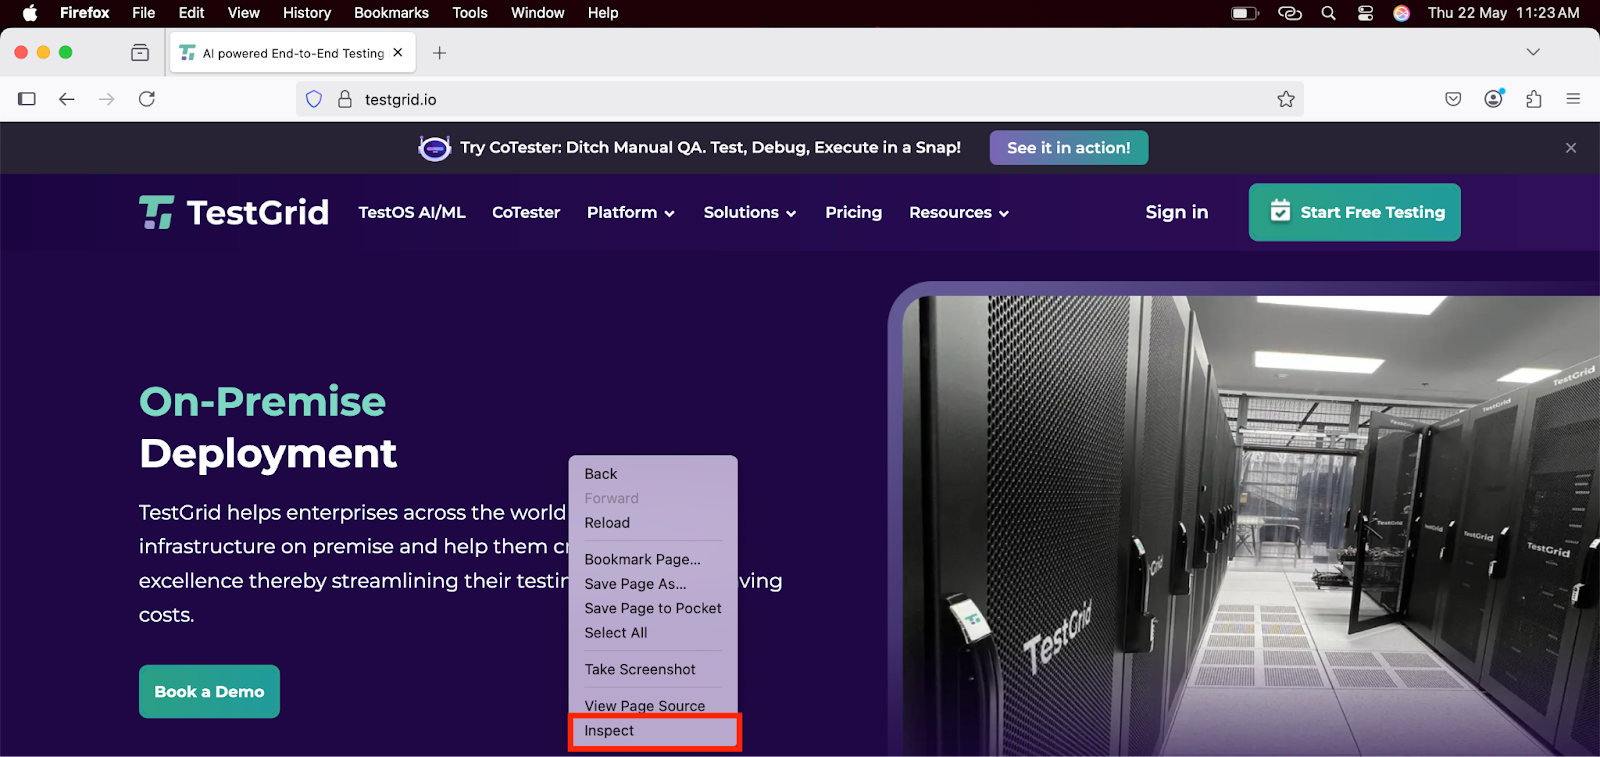1600x757 pixels.
Task: Open the History menu
Action: 307,13
